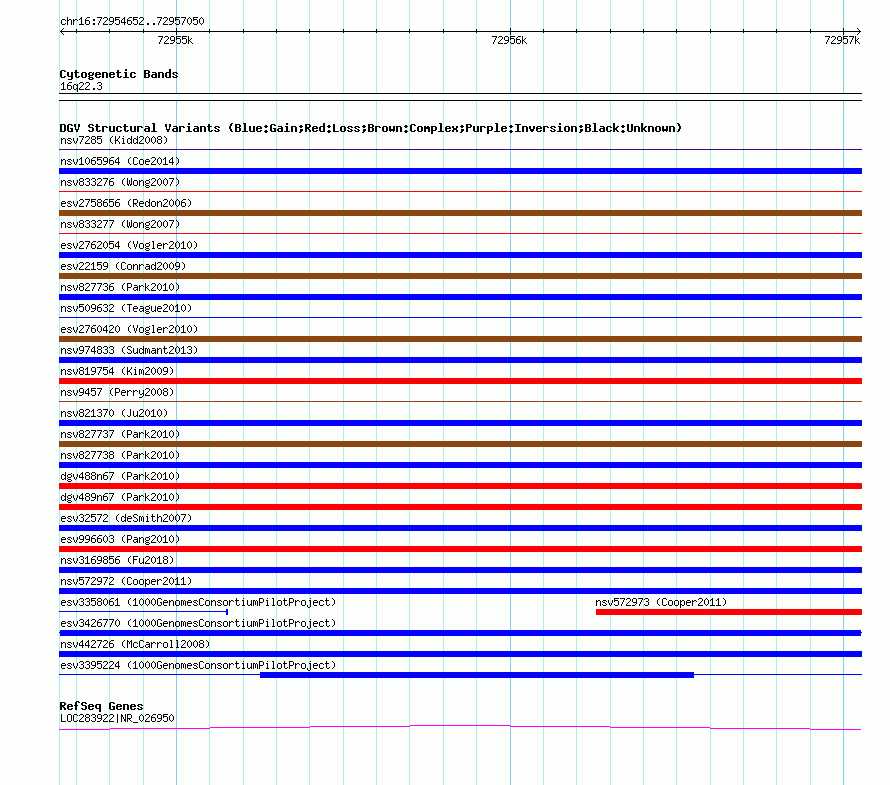This screenshot has height=785, width=890.
Task: Click the 72956k ruler tick label
Action: pyautogui.click(x=509, y=40)
